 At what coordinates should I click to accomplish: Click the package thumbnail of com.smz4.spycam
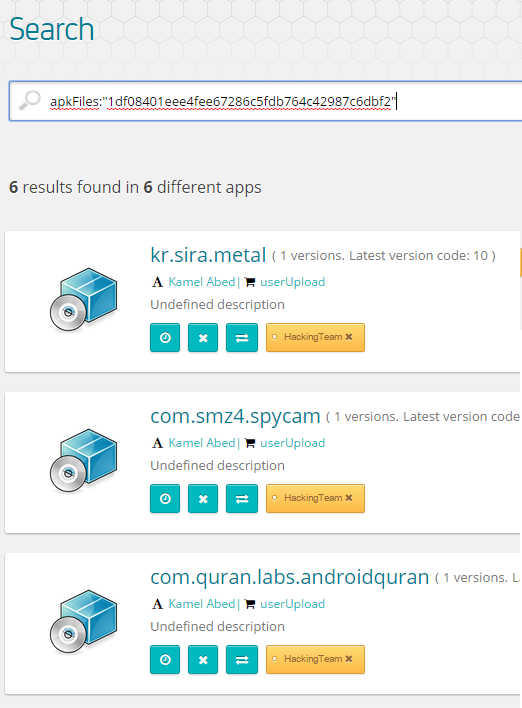(84, 461)
